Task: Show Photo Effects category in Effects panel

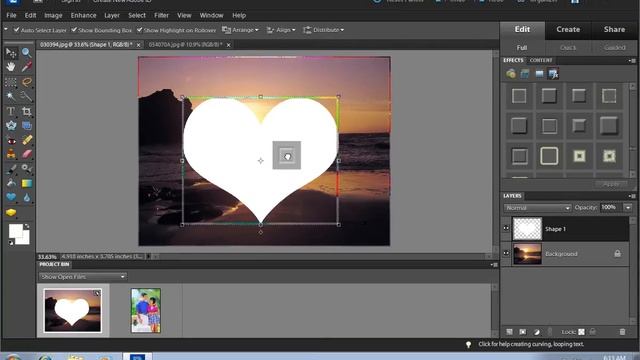Action: click(x=539, y=74)
